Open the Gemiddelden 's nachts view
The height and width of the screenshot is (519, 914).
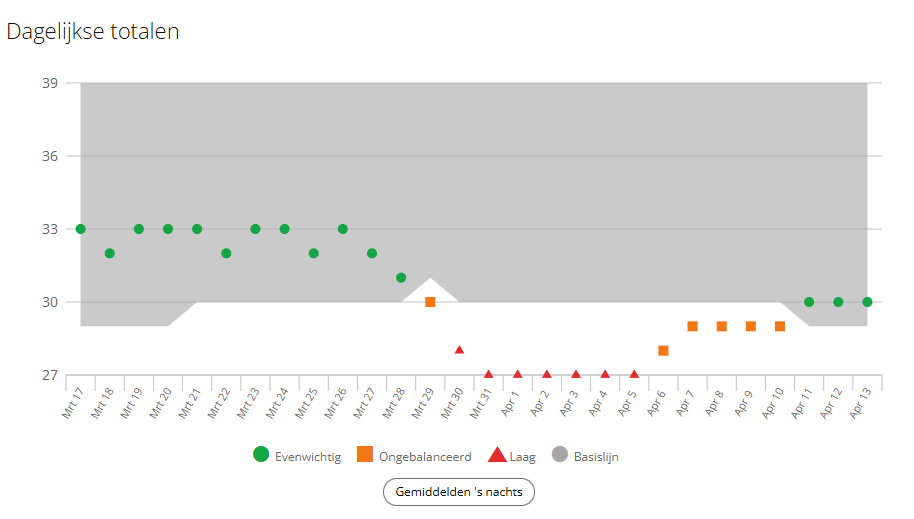[x=459, y=492]
